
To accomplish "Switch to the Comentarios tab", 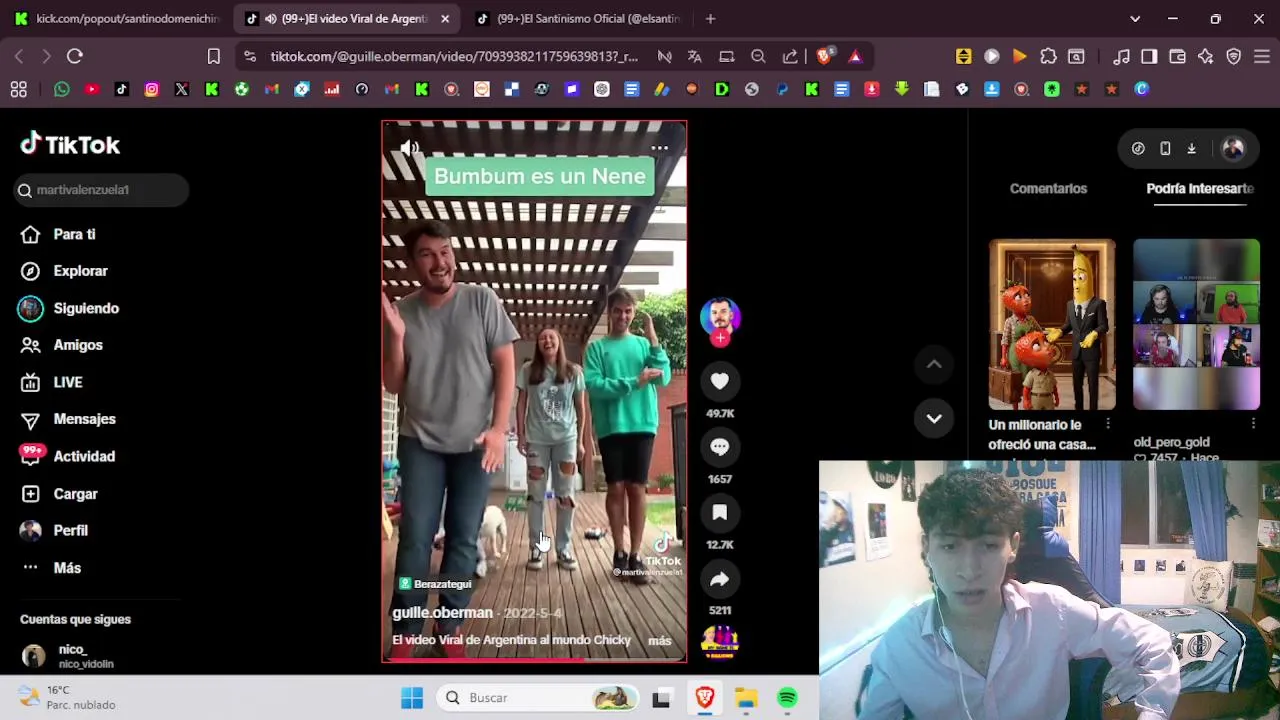I will 1048,188.
